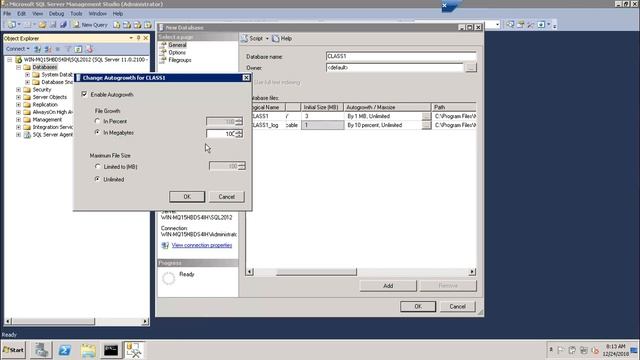
Task: Click the first icon right of the toolbar combo box
Action: coord(510,25)
